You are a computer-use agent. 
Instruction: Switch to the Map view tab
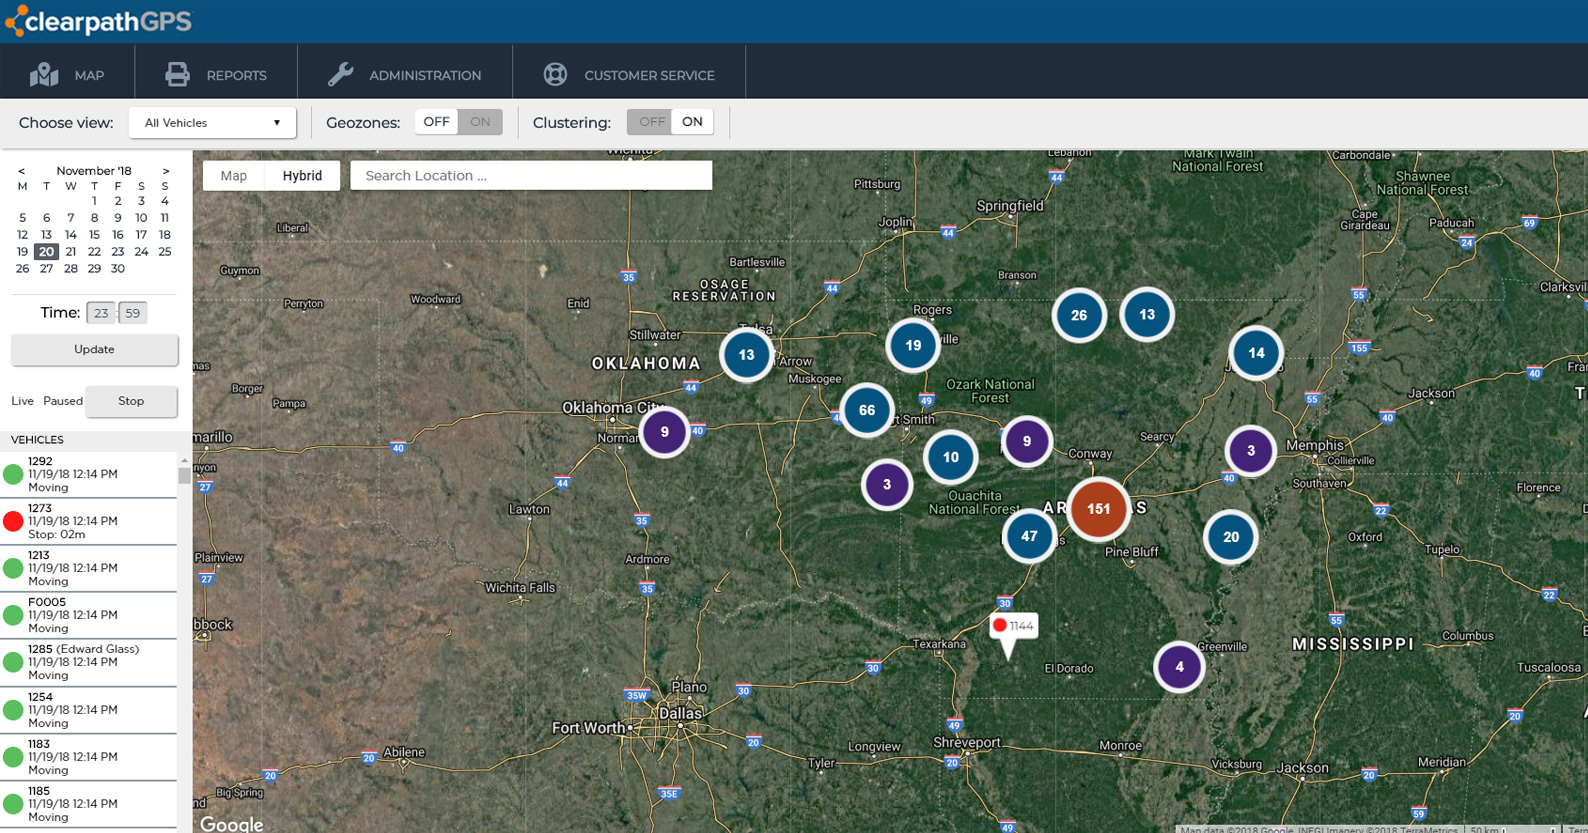(x=234, y=176)
